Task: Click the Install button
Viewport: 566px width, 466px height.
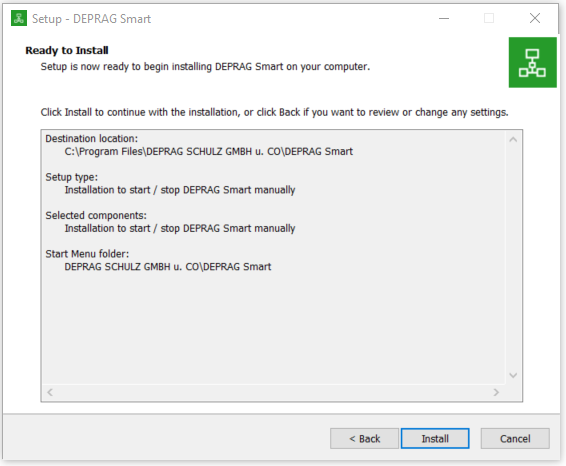Action: click(x=435, y=439)
